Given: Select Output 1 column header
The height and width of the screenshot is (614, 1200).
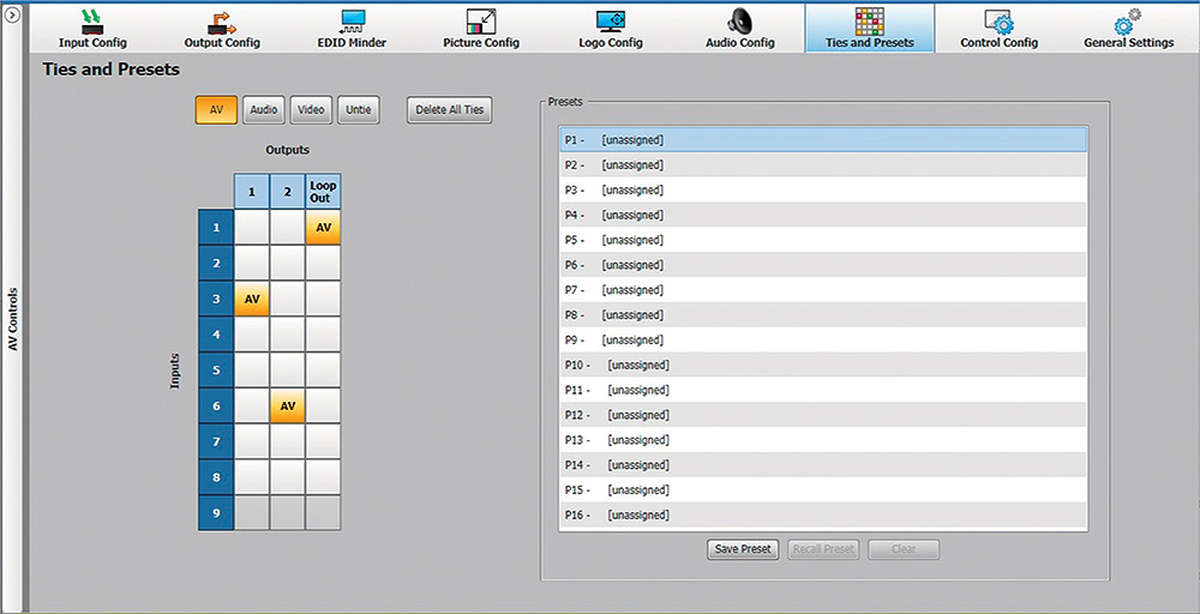Looking at the screenshot, I should point(252,191).
